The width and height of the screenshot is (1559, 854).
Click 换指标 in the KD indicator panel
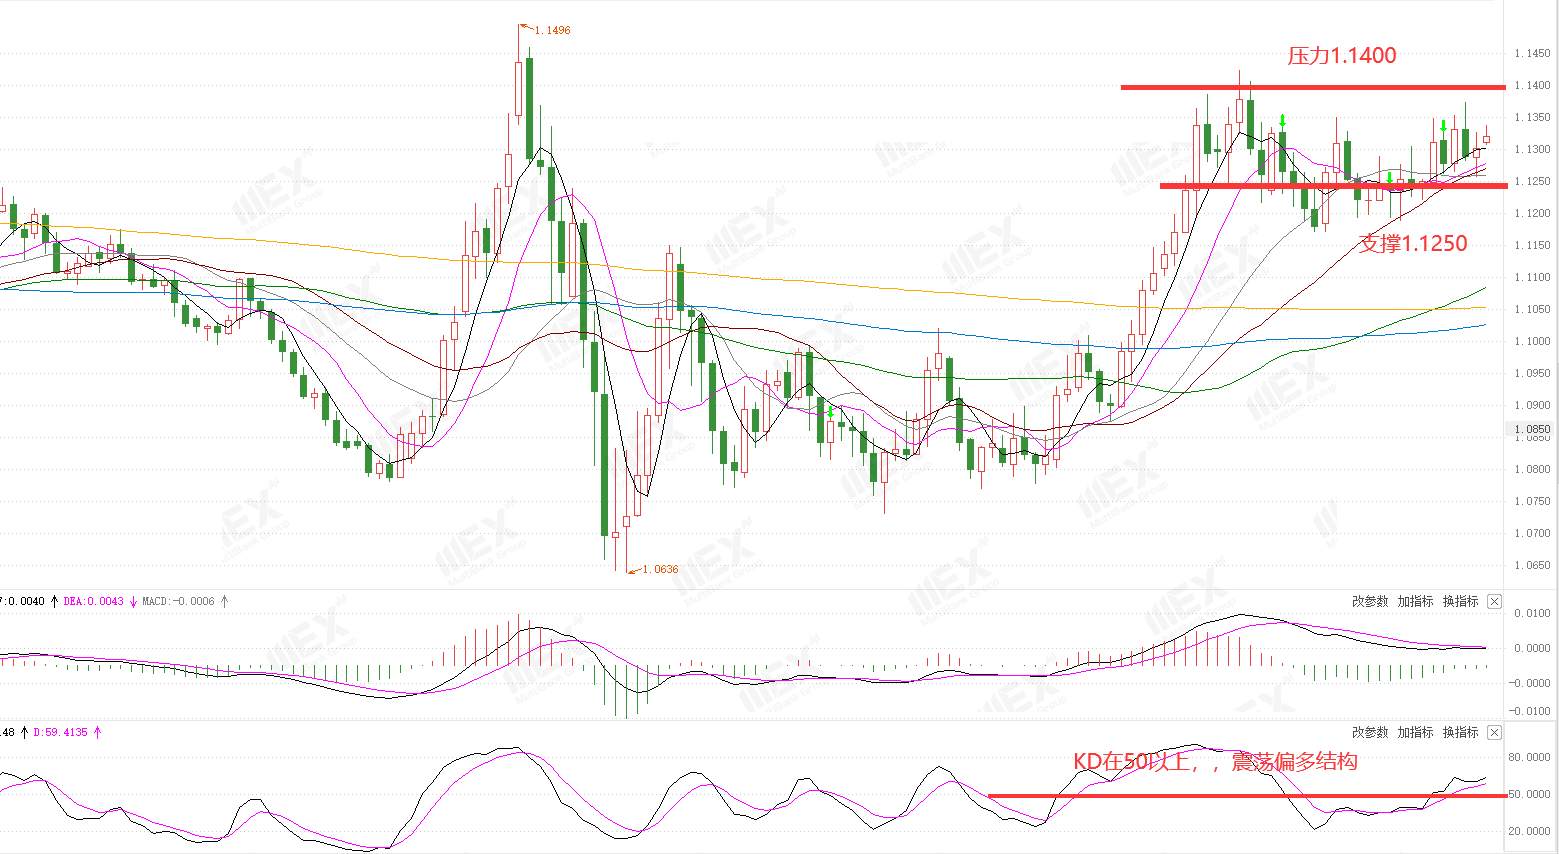click(x=1460, y=732)
